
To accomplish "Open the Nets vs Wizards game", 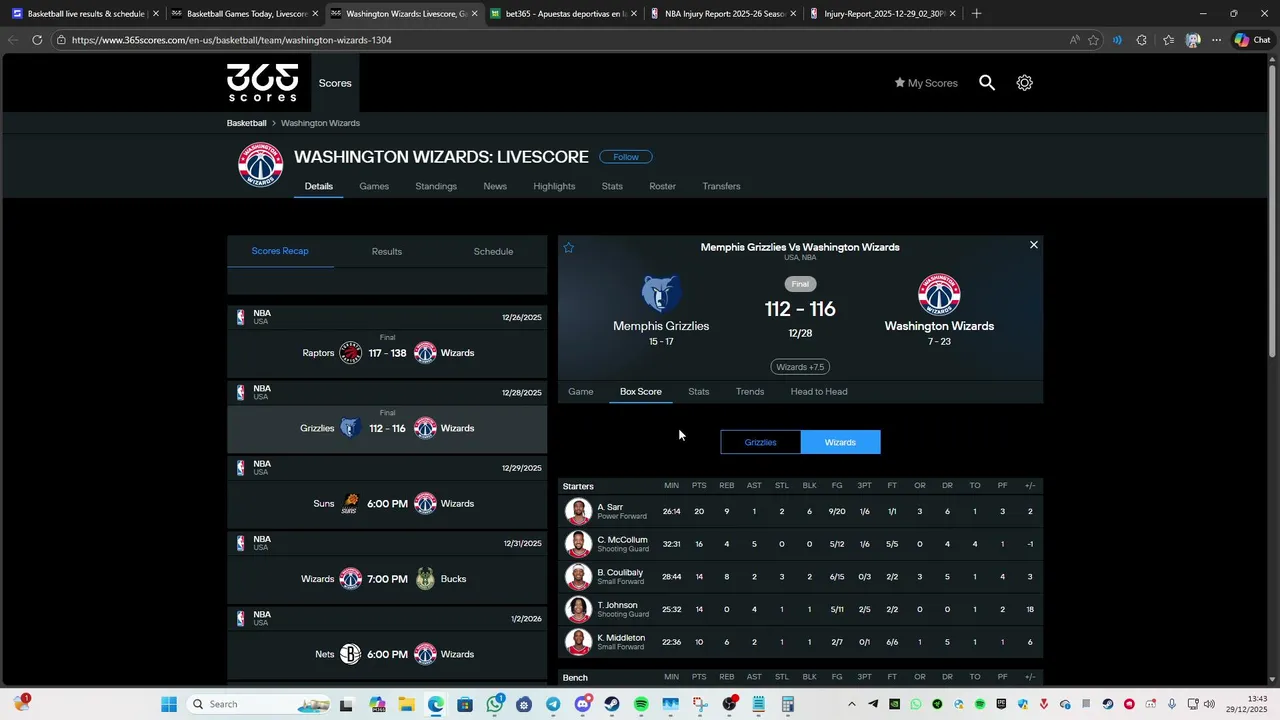I will pyautogui.click(x=387, y=654).
